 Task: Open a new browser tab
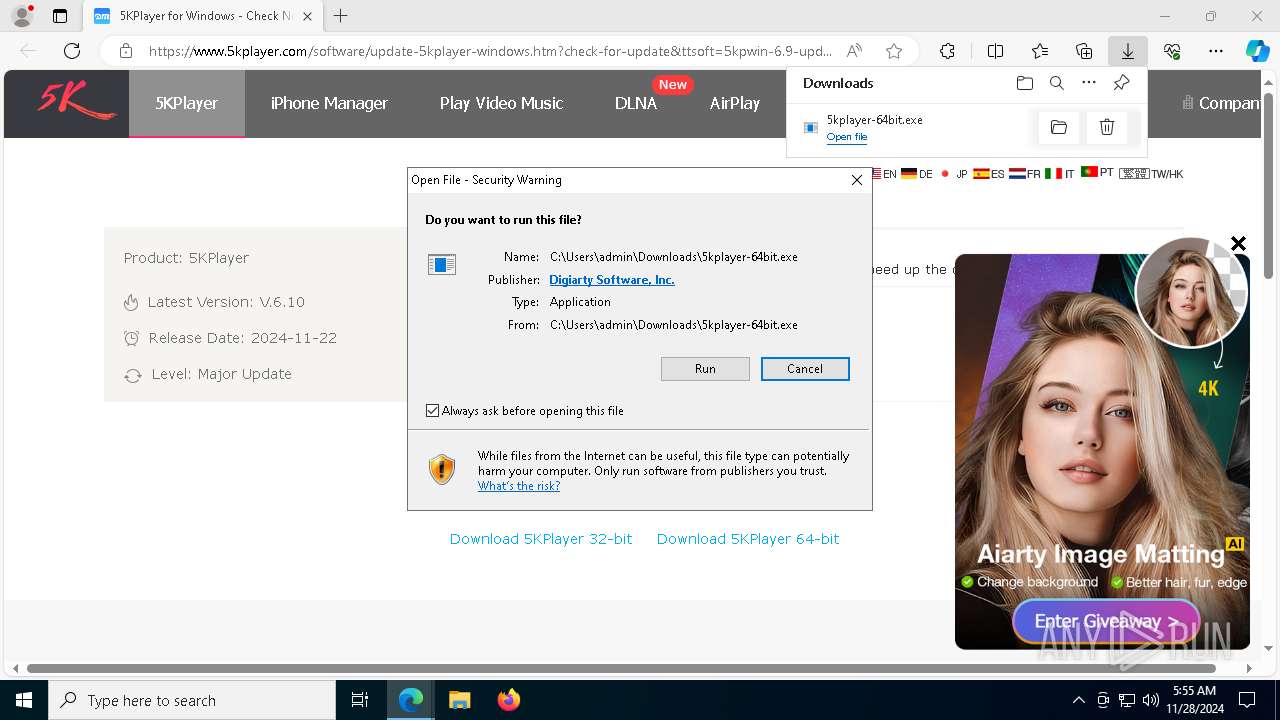(341, 16)
